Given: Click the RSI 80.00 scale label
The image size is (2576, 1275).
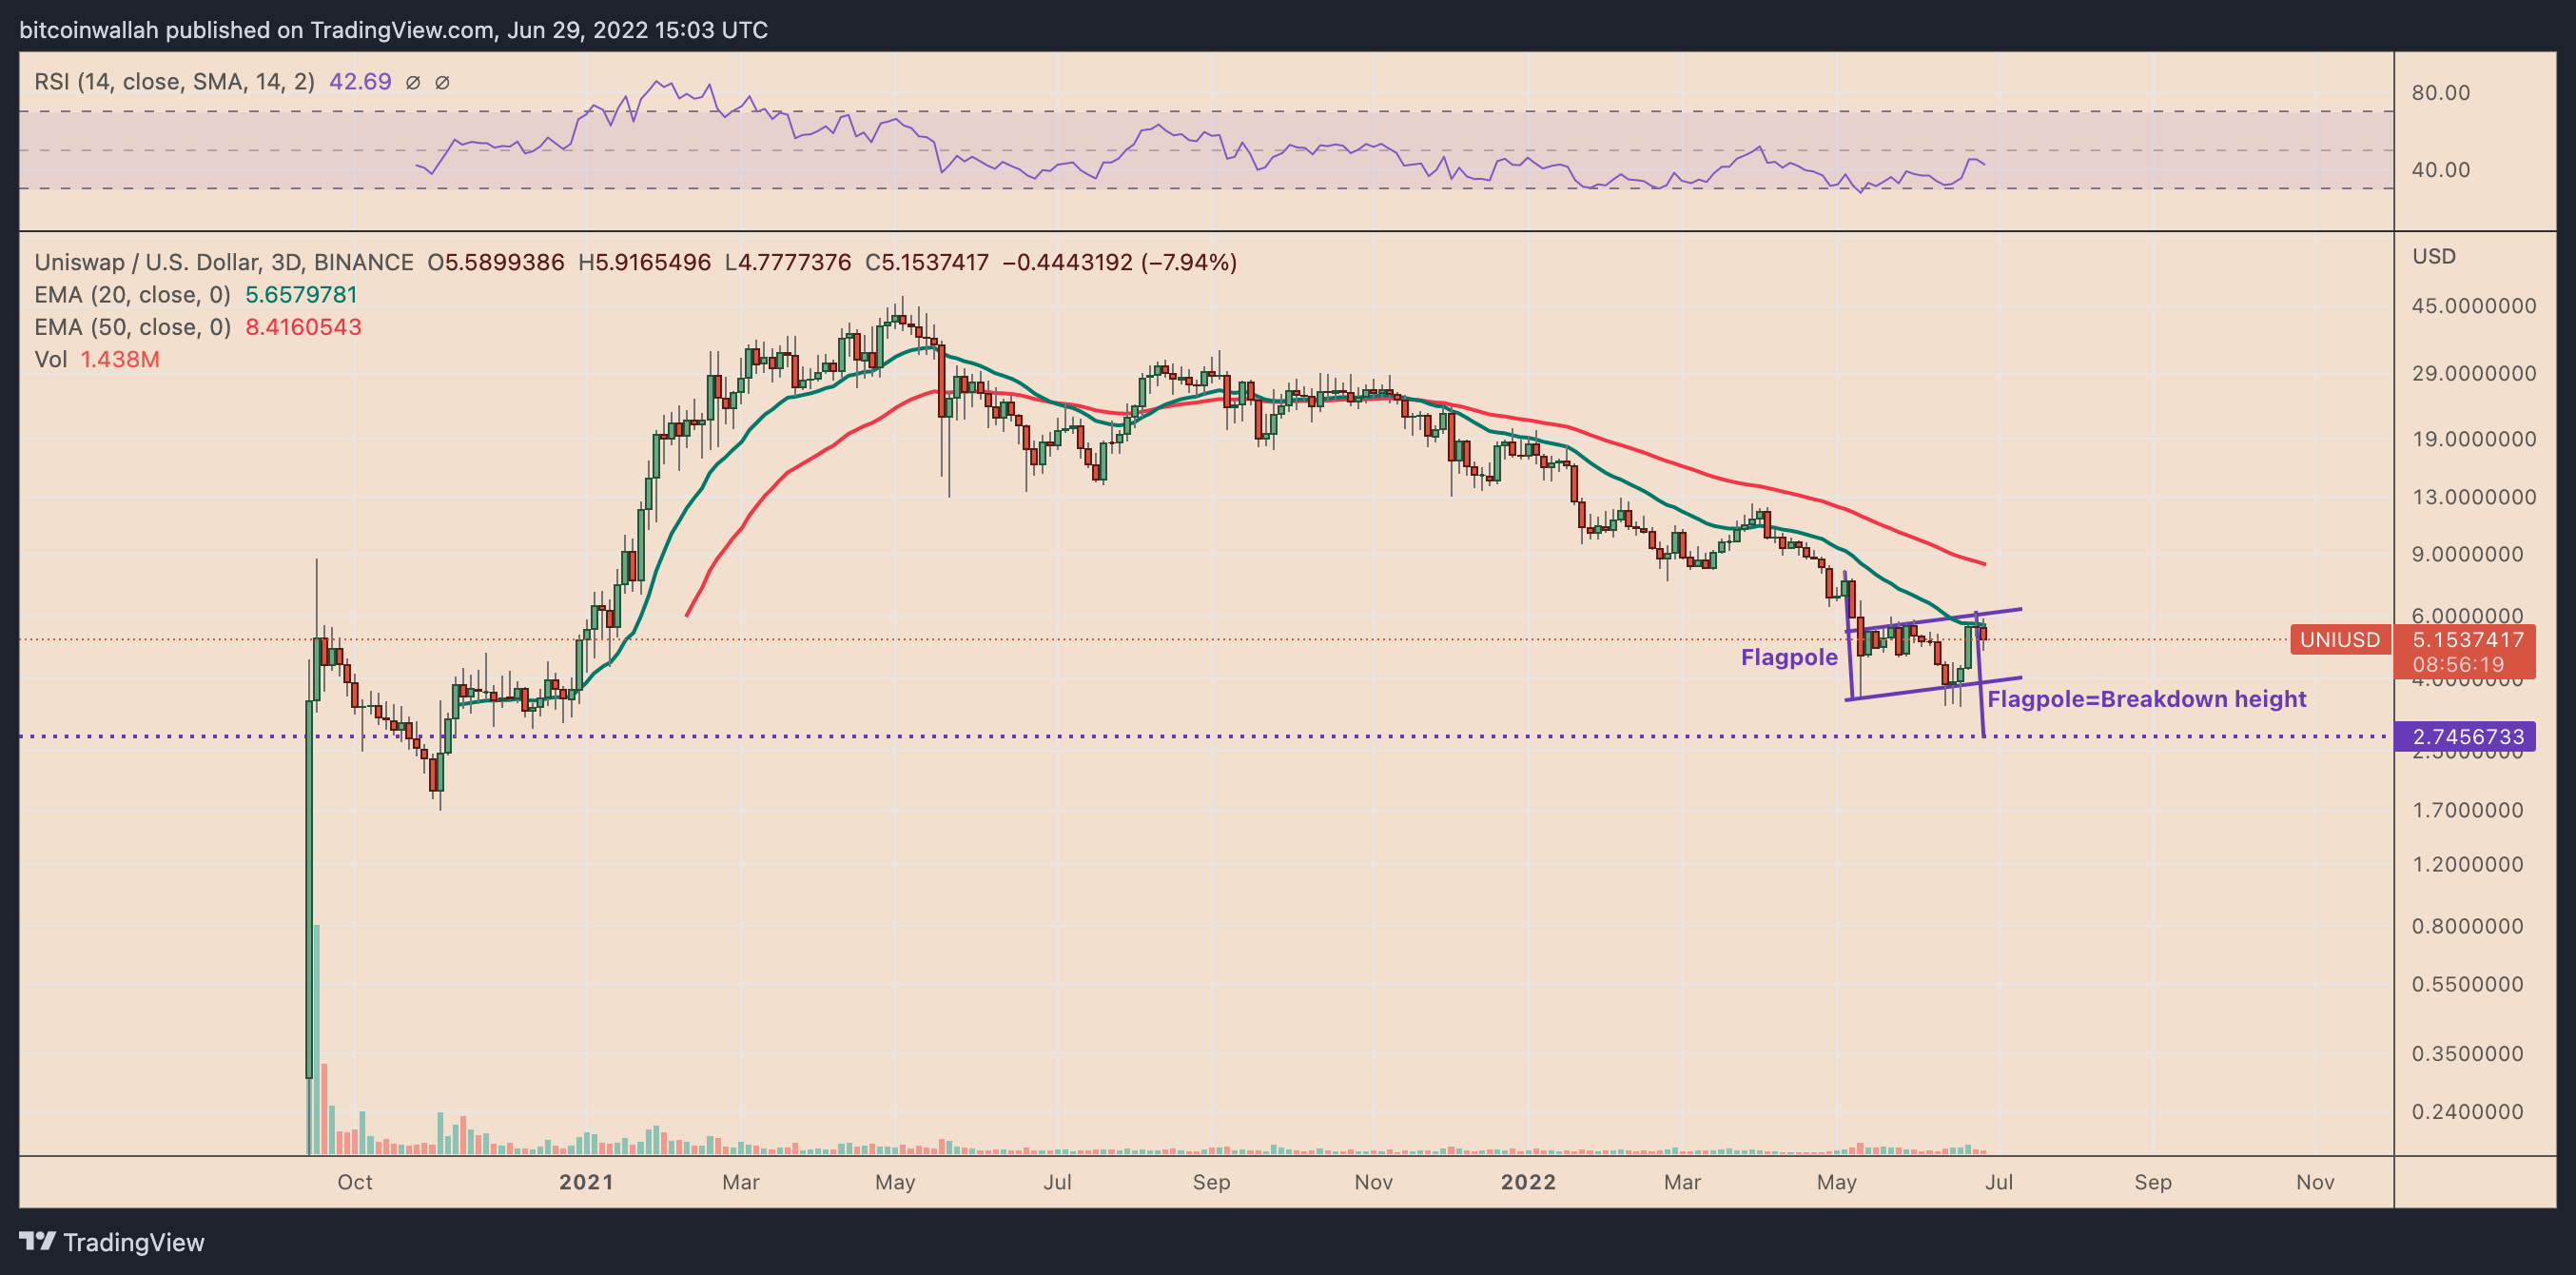Looking at the screenshot, I should coord(2440,93).
